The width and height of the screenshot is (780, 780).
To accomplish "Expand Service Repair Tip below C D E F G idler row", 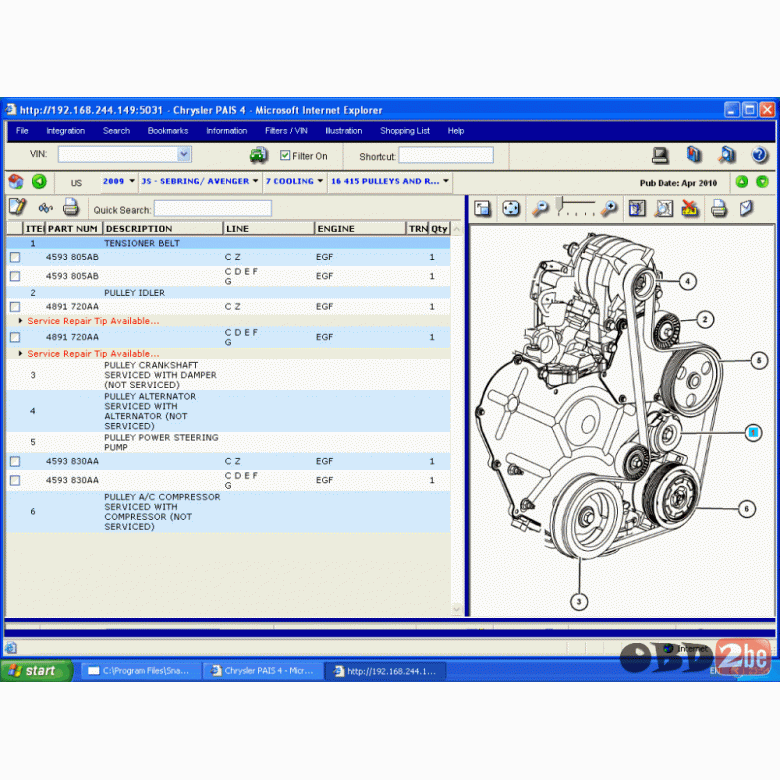I will click(x=20, y=353).
